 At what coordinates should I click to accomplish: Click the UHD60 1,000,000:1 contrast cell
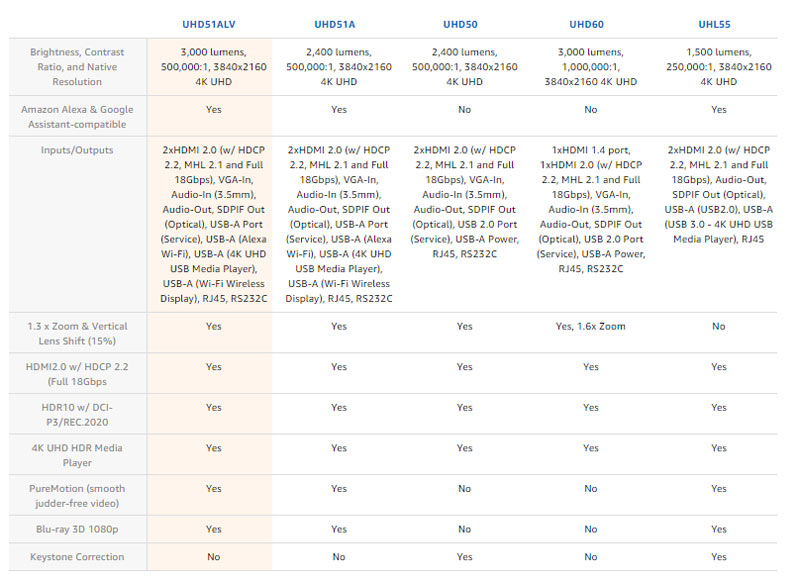pos(590,67)
